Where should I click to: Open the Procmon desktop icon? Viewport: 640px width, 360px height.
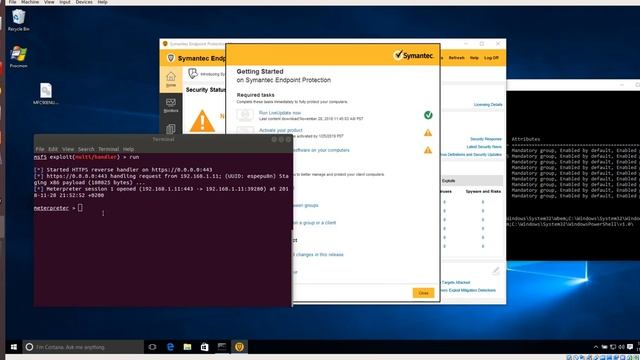tap(18, 57)
